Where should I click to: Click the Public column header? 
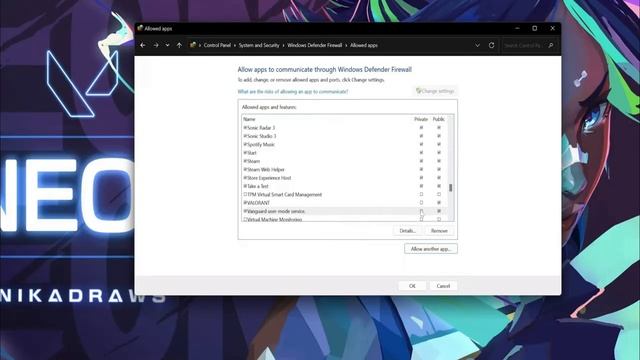pyautogui.click(x=438, y=119)
